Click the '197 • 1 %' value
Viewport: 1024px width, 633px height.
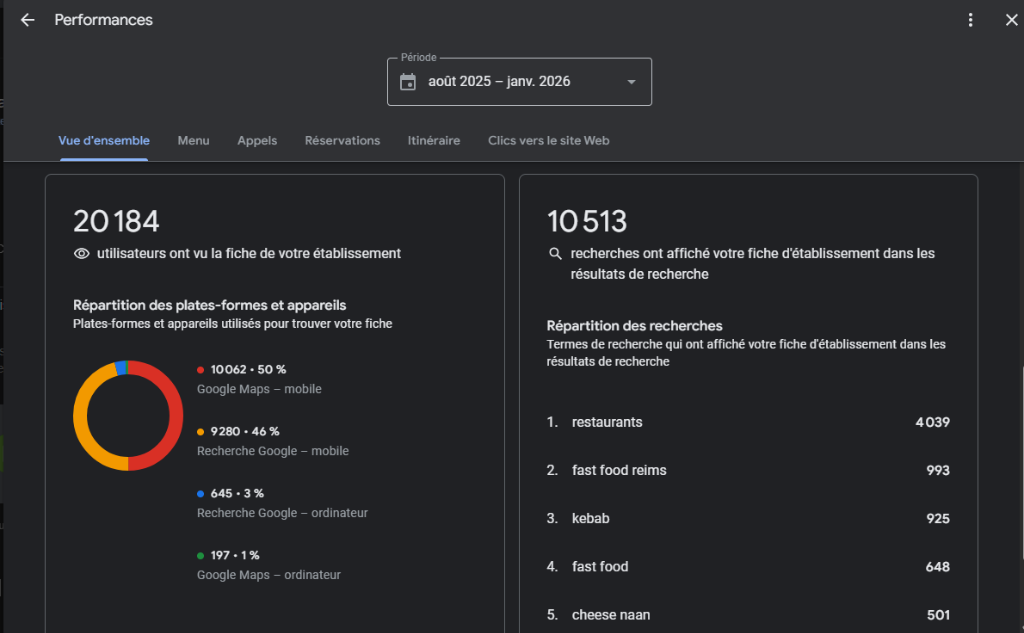pyautogui.click(x=235, y=556)
